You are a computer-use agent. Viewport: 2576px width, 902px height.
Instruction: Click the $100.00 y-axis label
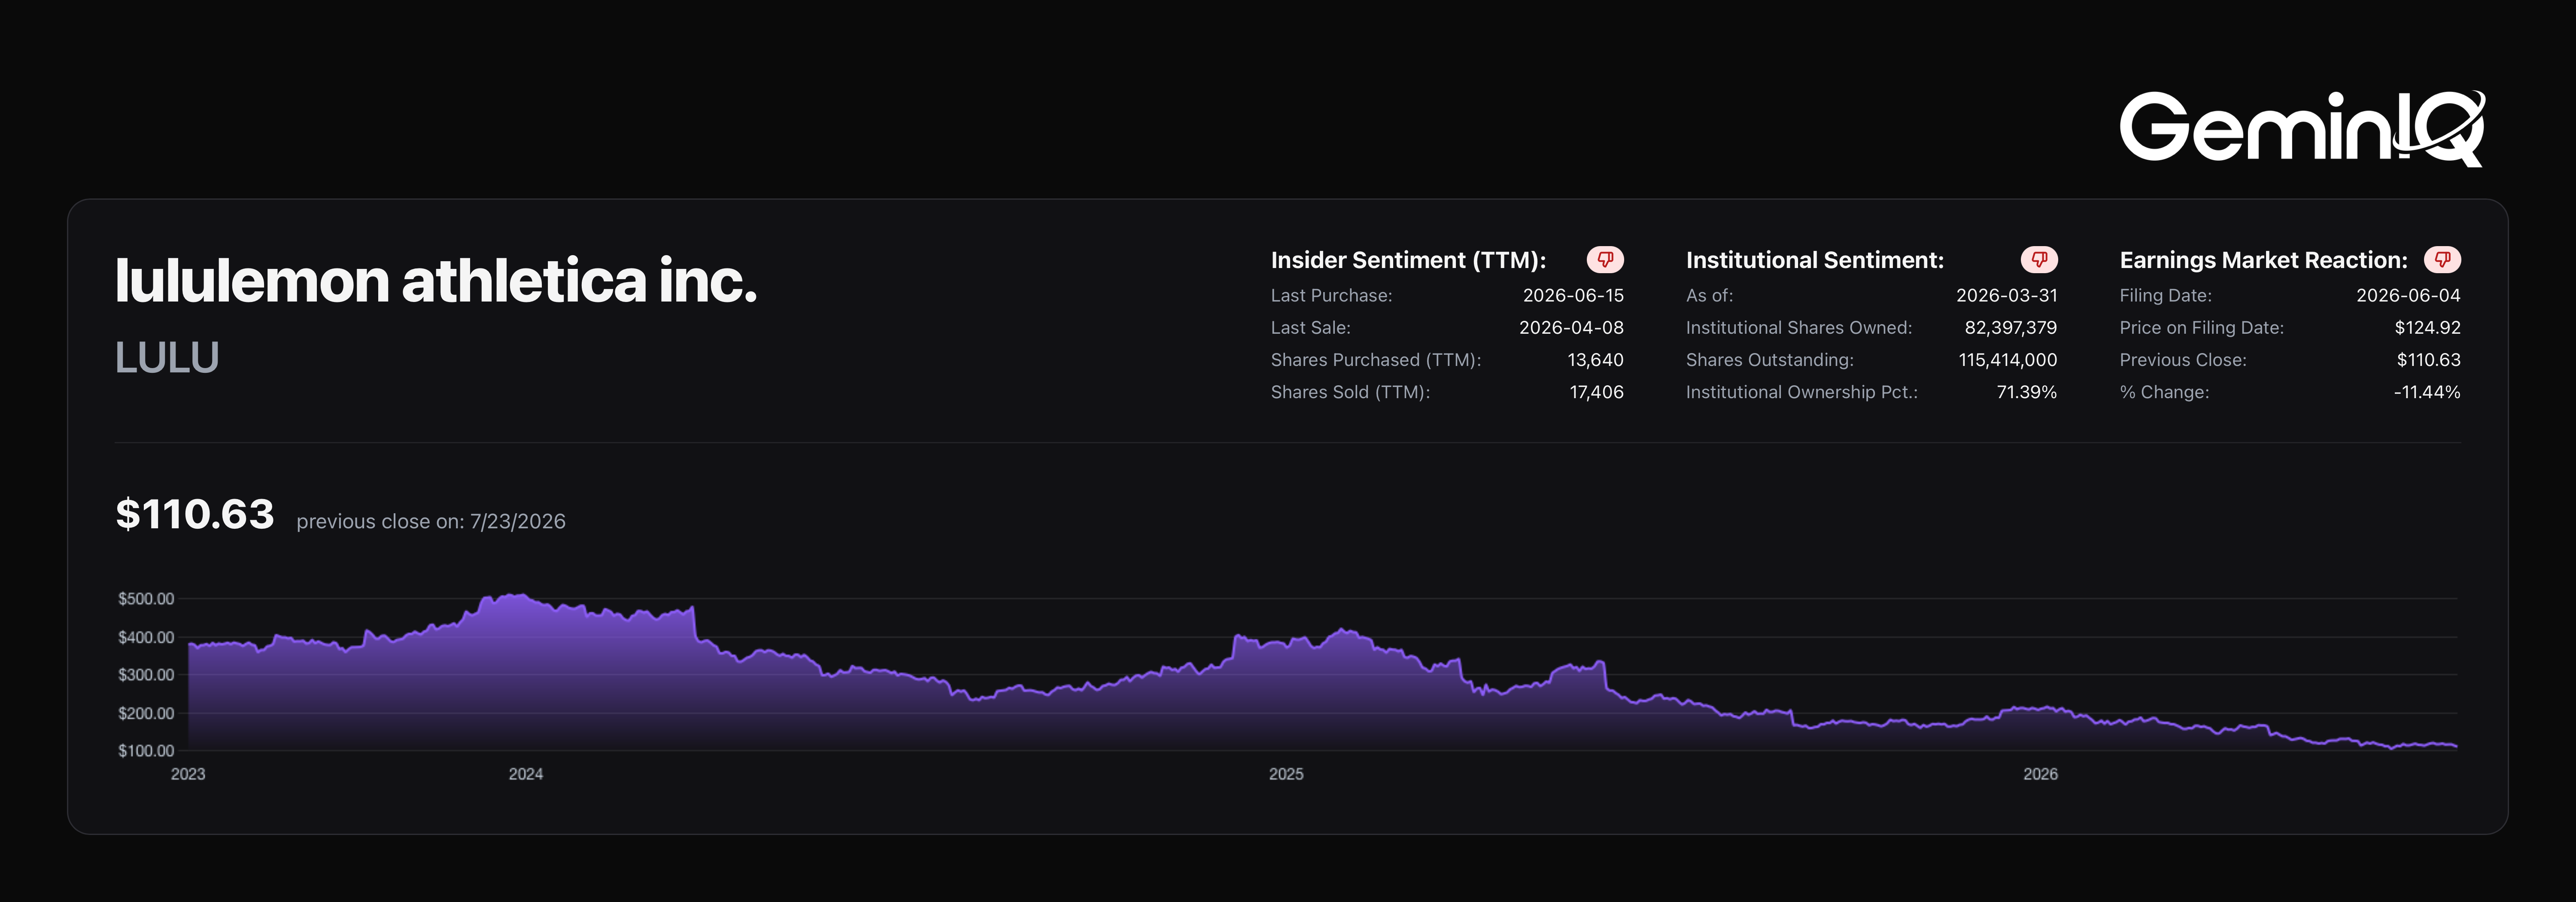146,750
